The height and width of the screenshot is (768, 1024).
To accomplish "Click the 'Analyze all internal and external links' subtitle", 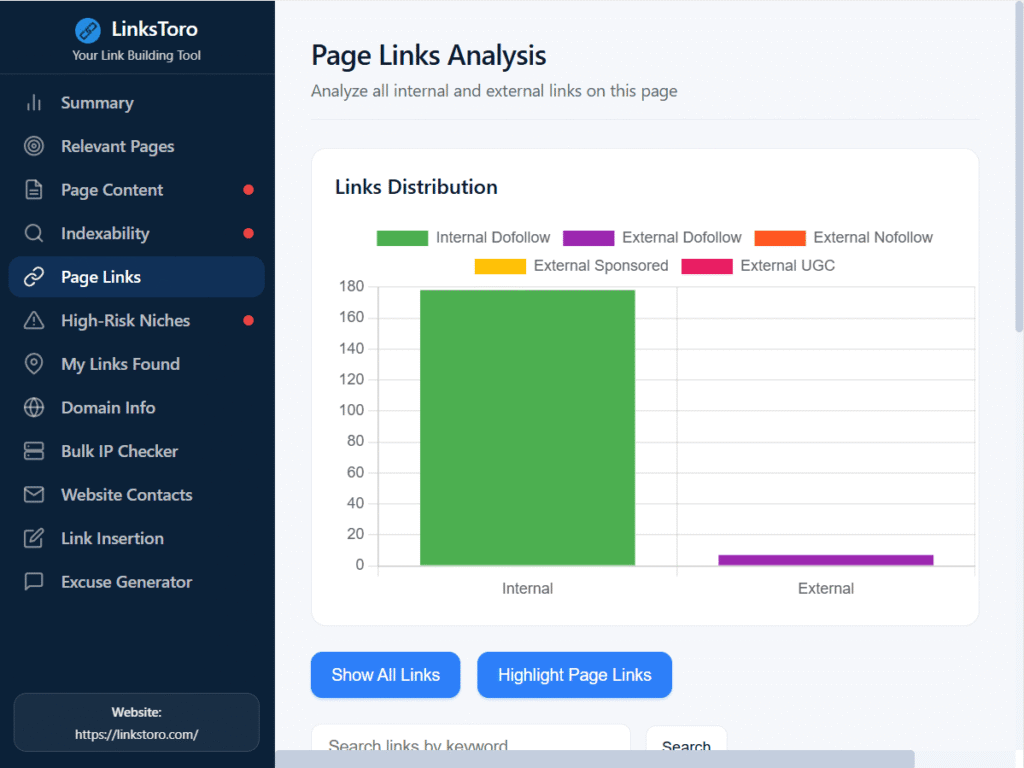I will click(494, 91).
